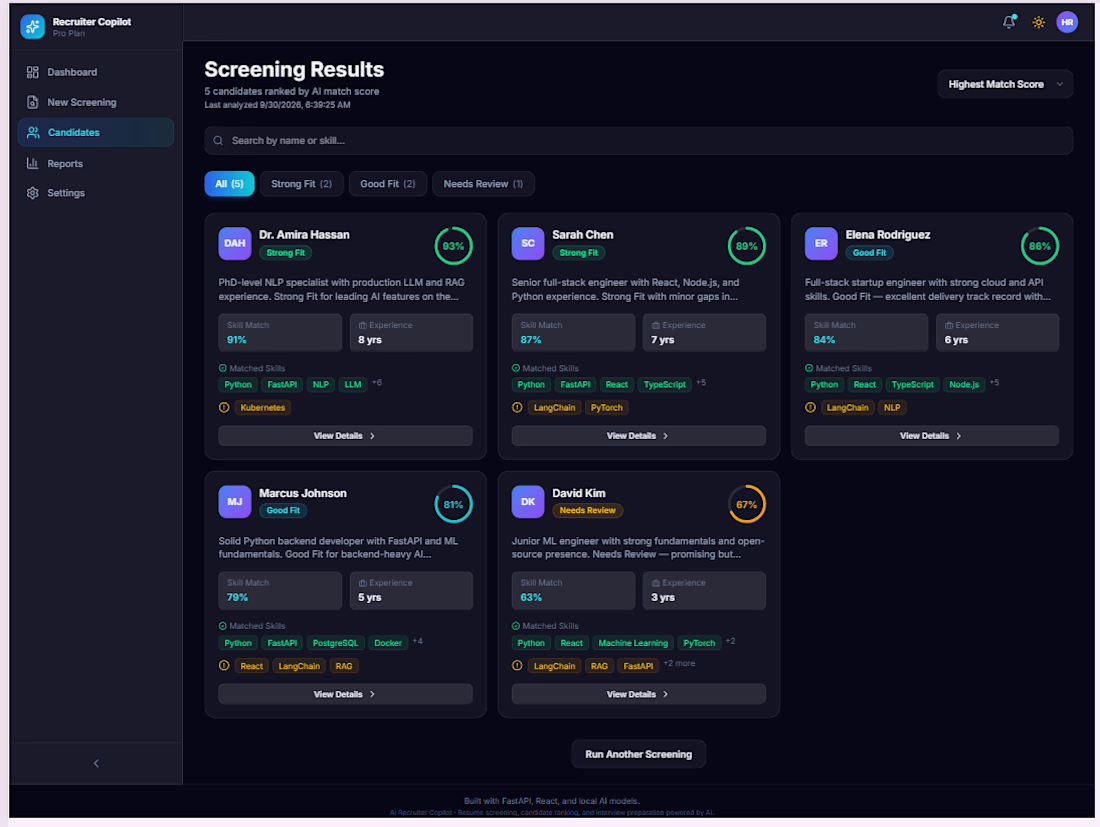Expand +5 matched skills for Sarah Chen

(701, 383)
